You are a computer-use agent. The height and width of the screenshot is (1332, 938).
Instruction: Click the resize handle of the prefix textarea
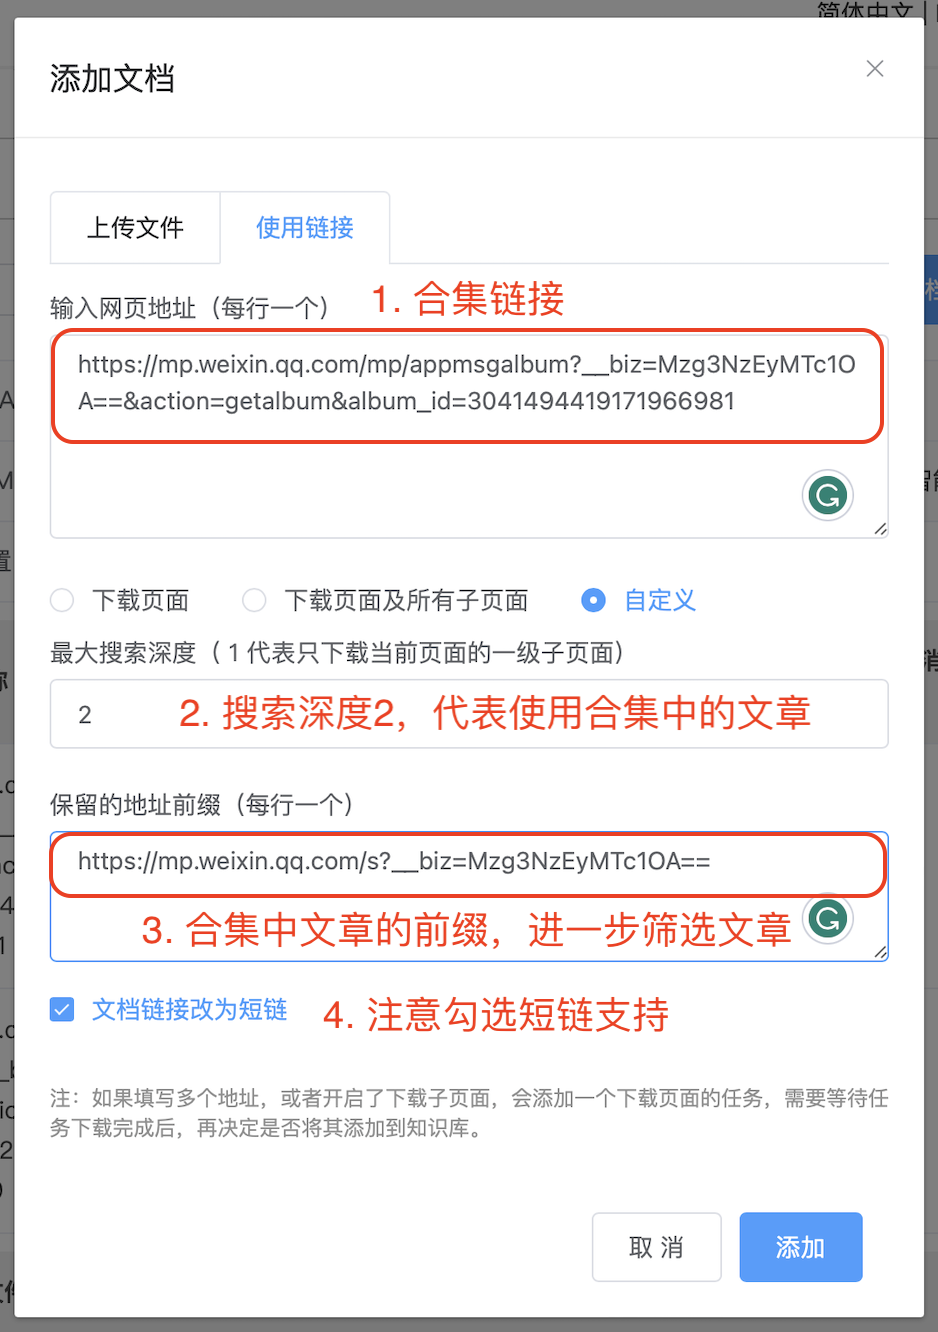pos(880,952)
